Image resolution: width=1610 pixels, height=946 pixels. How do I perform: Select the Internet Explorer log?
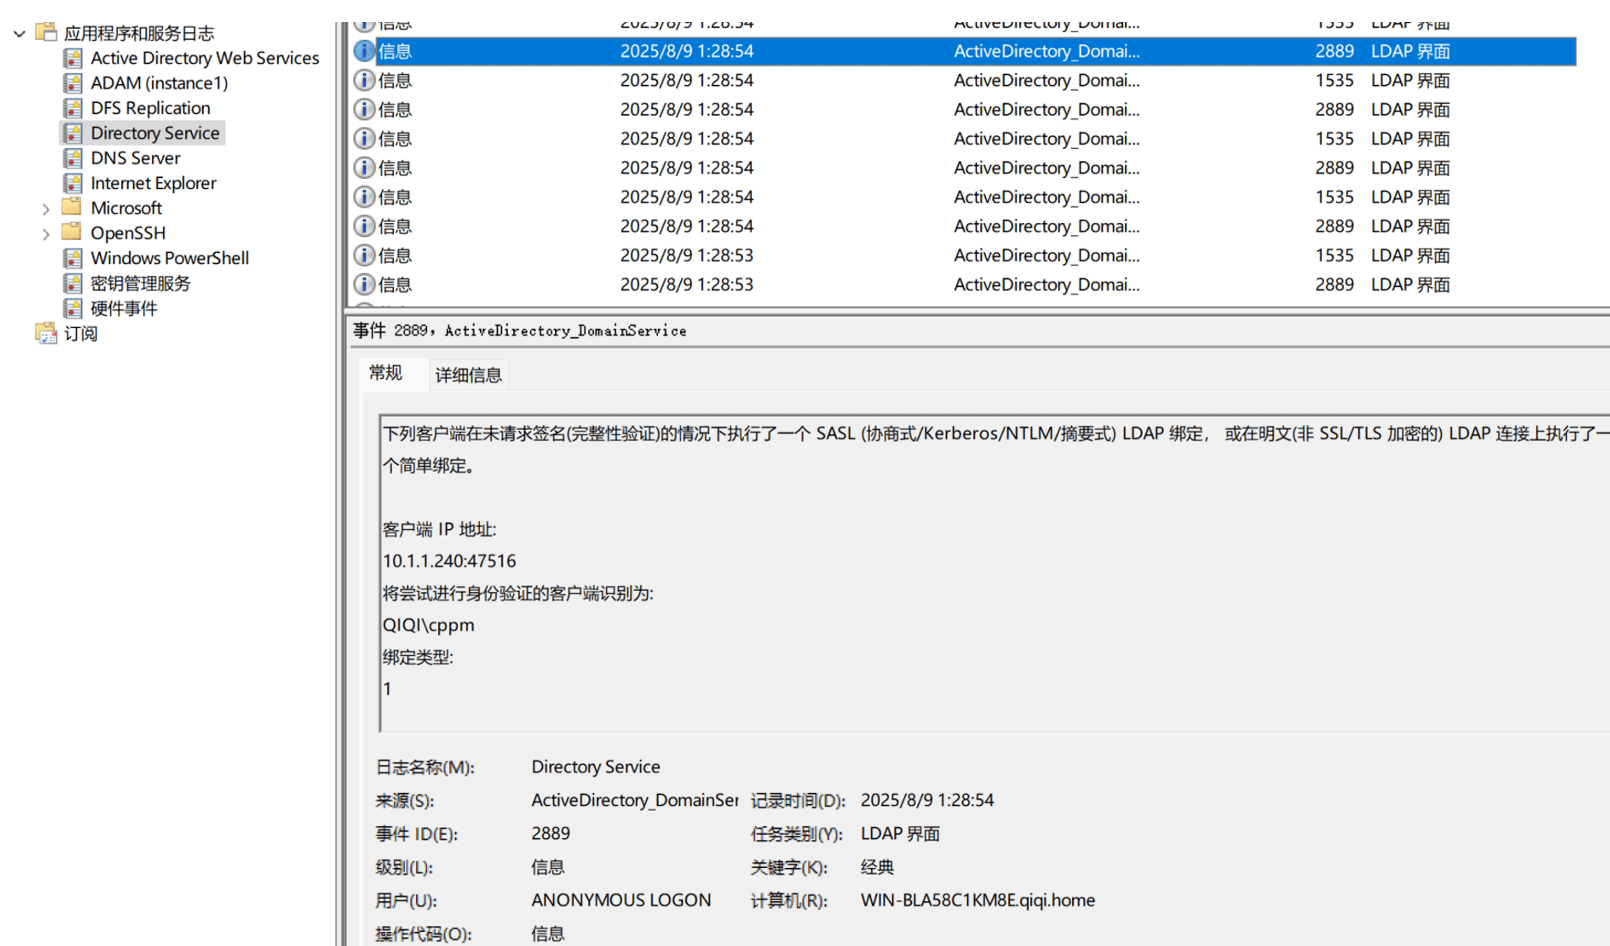(154, 183)
